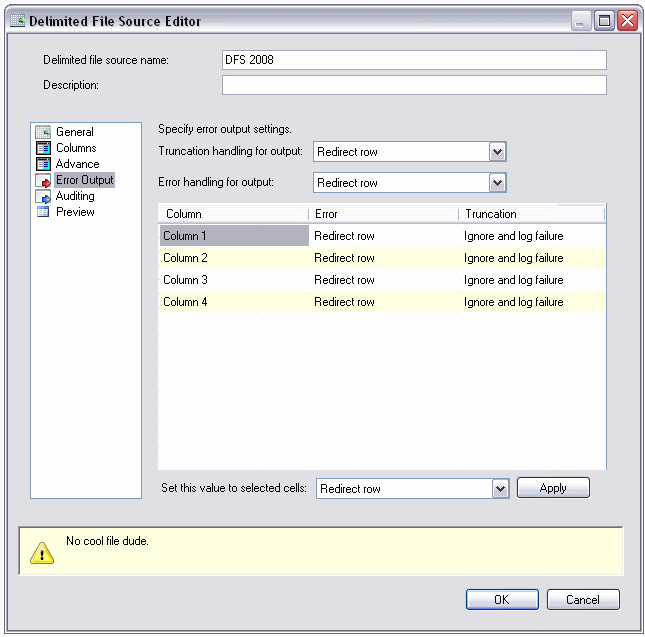Screen dimensions: 645x637
Task: Select Column 1 Truncation cell Ignore and log failure
Action: click(532, 236)
